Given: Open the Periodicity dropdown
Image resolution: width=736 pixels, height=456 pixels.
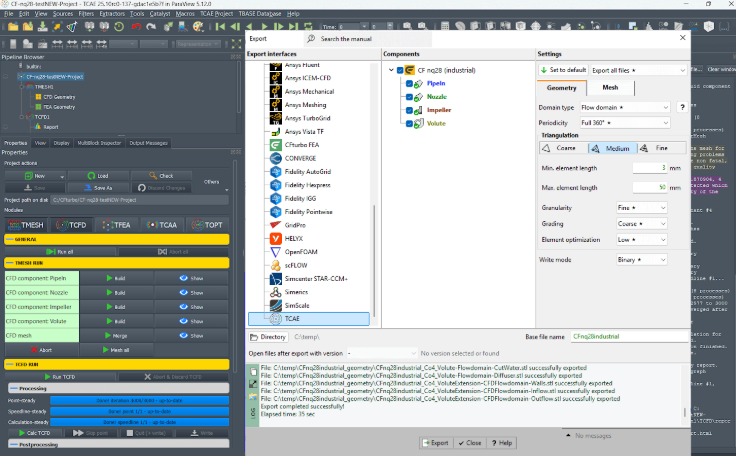Looking at the screenshot, I should coord(625,123).
